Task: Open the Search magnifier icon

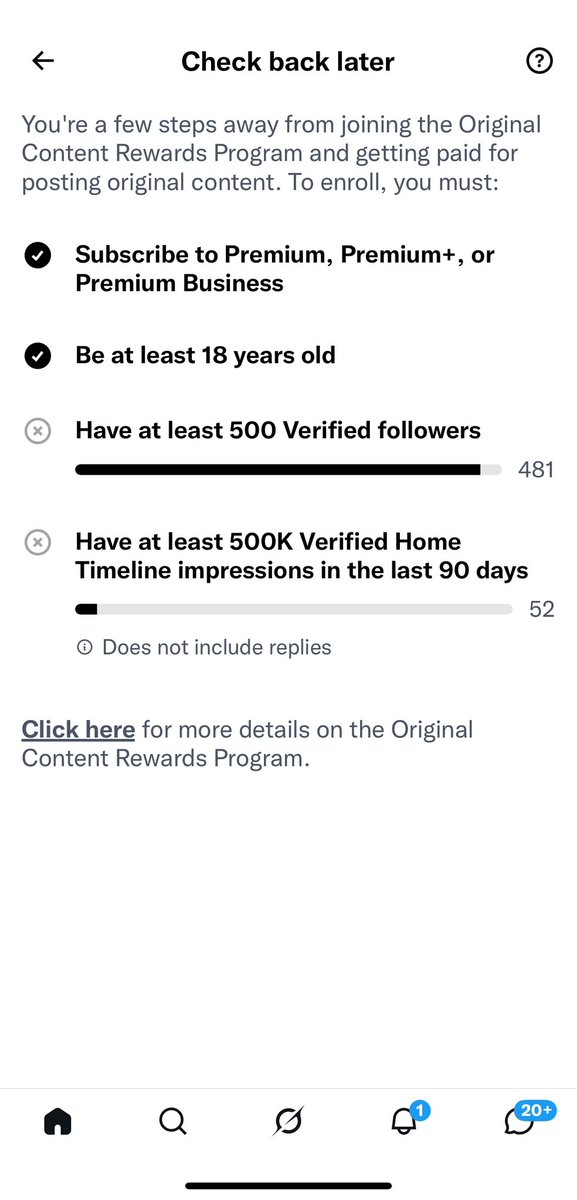Action: point(173,1122)
